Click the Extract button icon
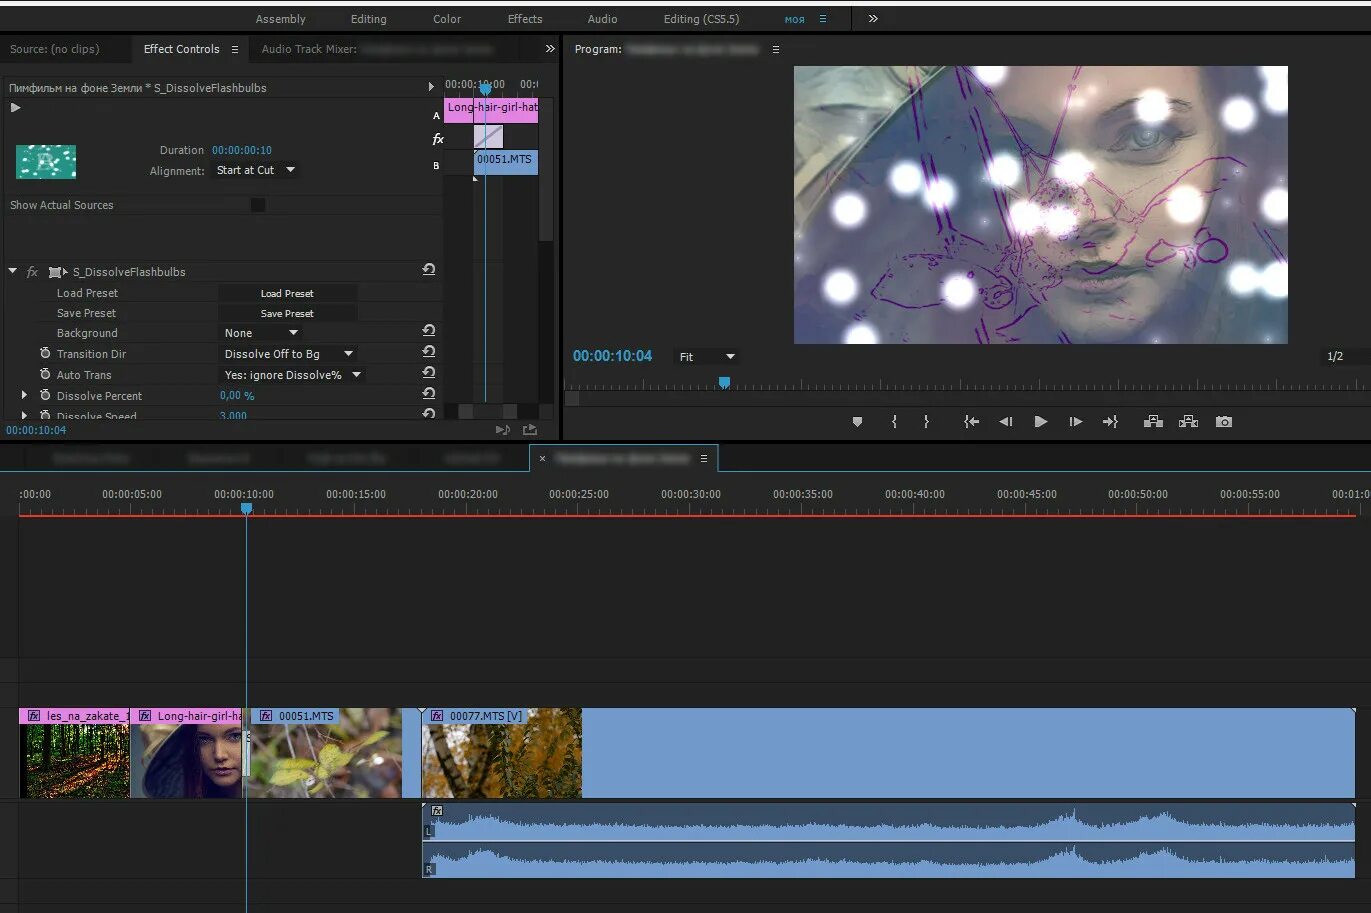Screen dimensions: 1371x913 click(x=1188, y=422)
